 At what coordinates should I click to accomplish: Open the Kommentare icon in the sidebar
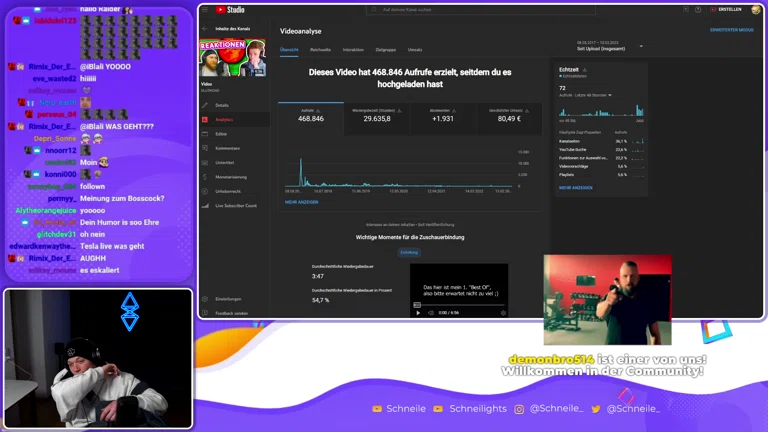click(205, 148)
